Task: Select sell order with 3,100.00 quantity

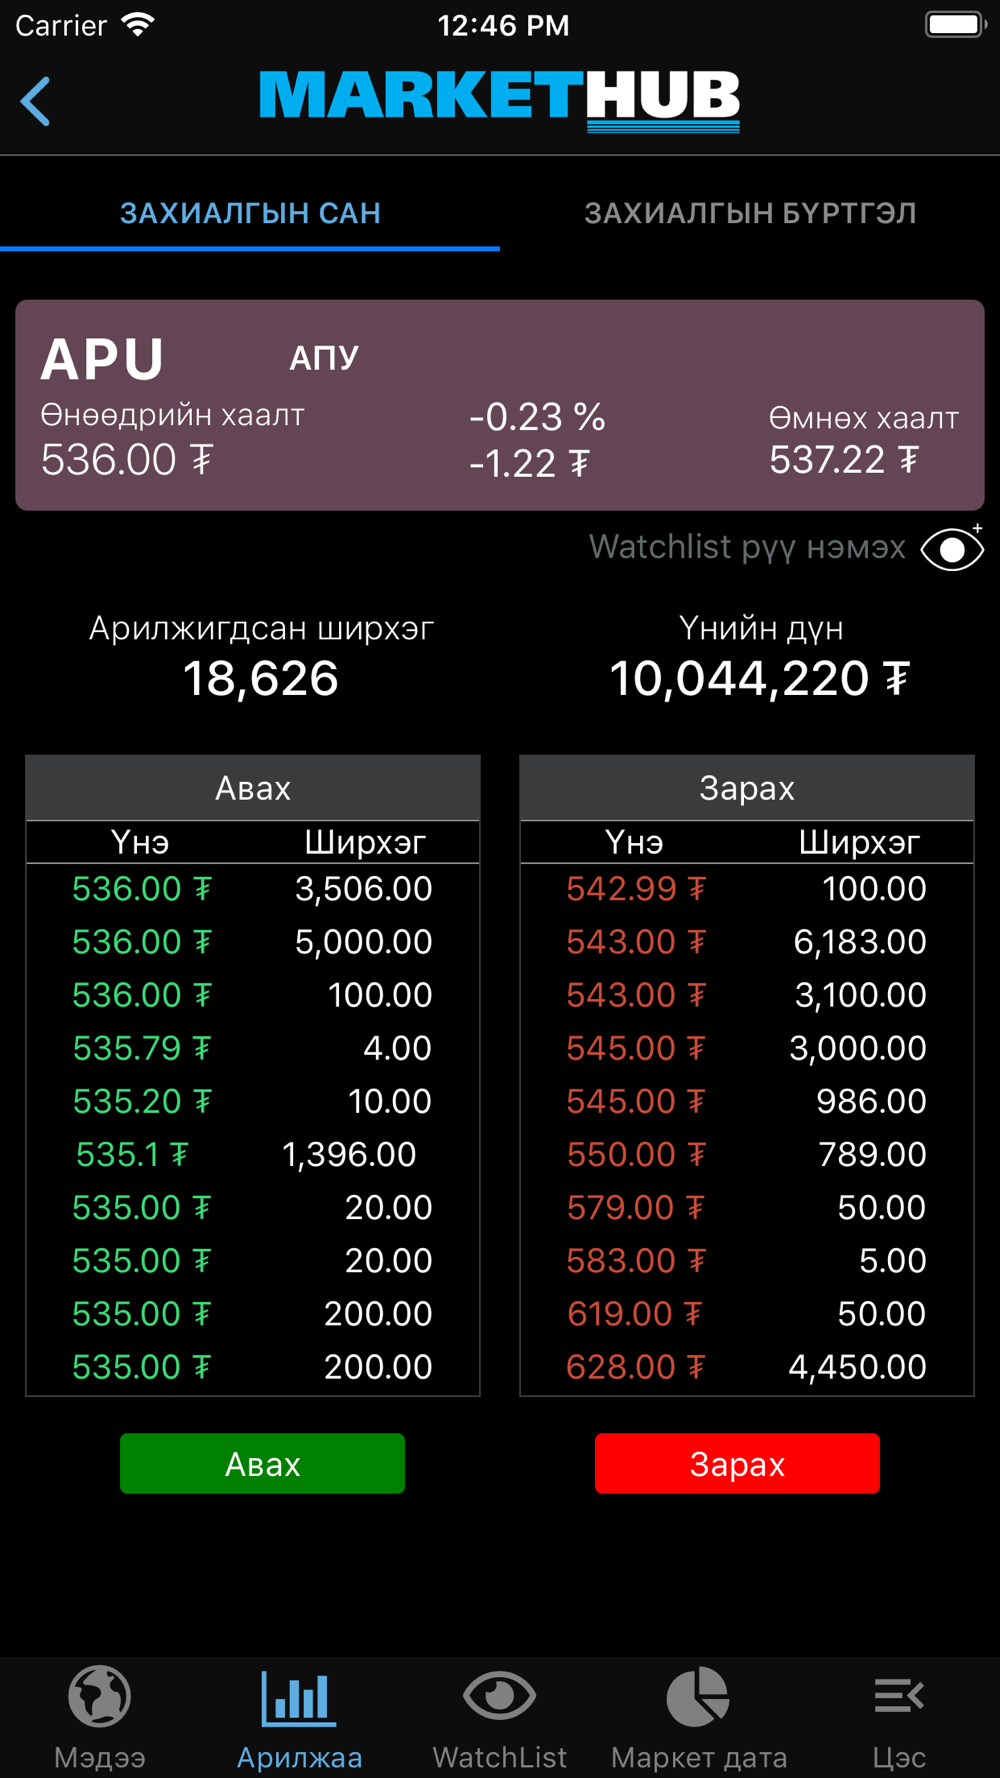Action: click(747, 995)
